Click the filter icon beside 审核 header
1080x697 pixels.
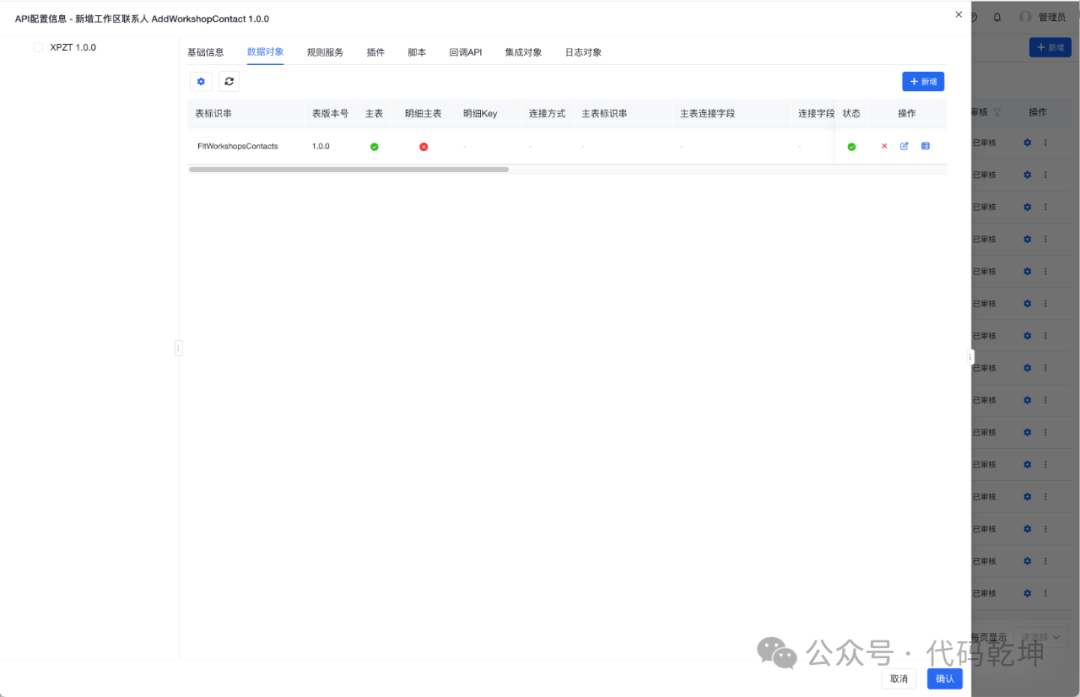pos(997,112)
